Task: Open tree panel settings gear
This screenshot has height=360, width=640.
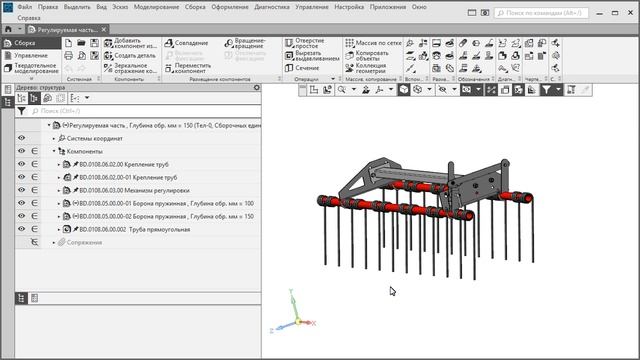Action: tap(256, 87)
